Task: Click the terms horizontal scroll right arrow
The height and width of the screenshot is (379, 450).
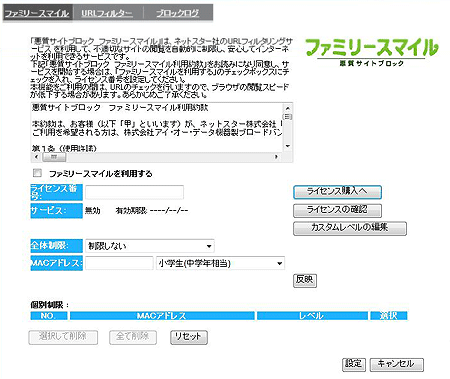Action: click(276, 156)
